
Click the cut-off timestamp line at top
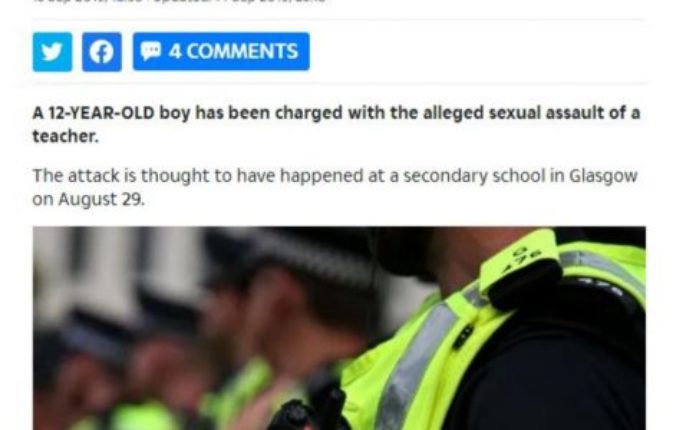pyautogui.click(x=180, y=2)
